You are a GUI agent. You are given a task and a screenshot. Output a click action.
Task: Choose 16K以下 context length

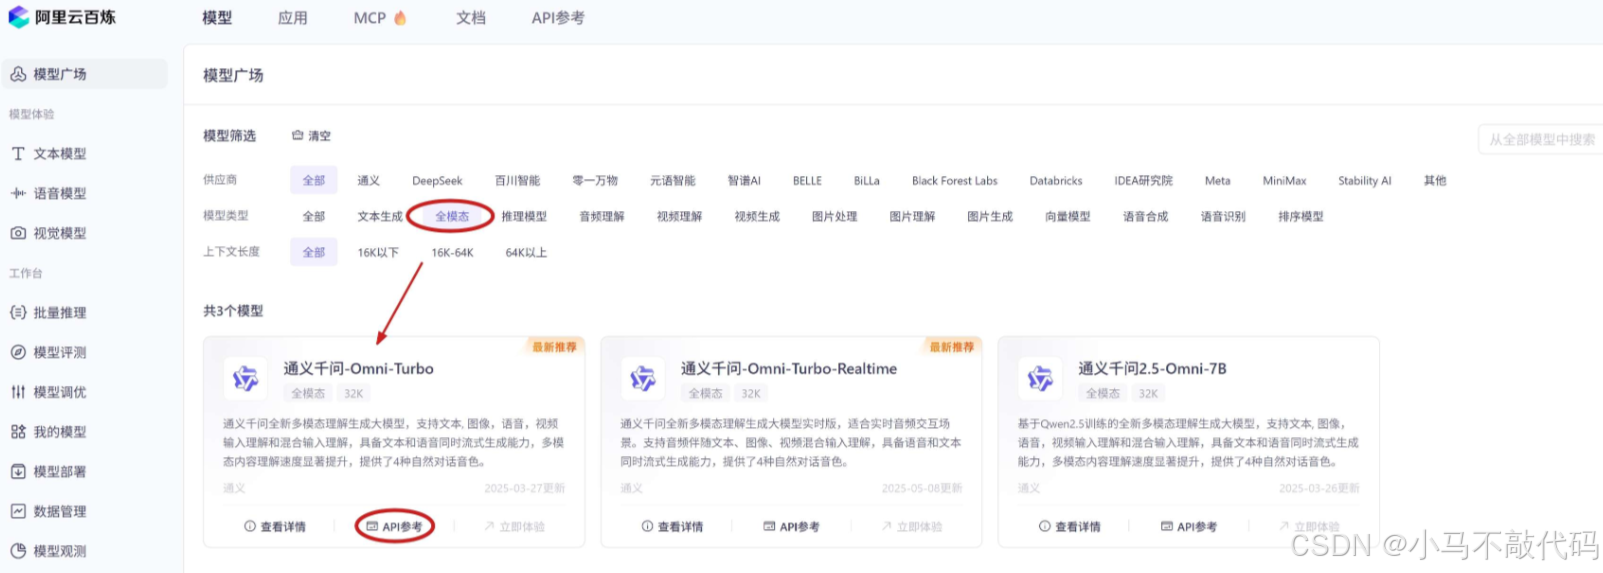(378, 253)
